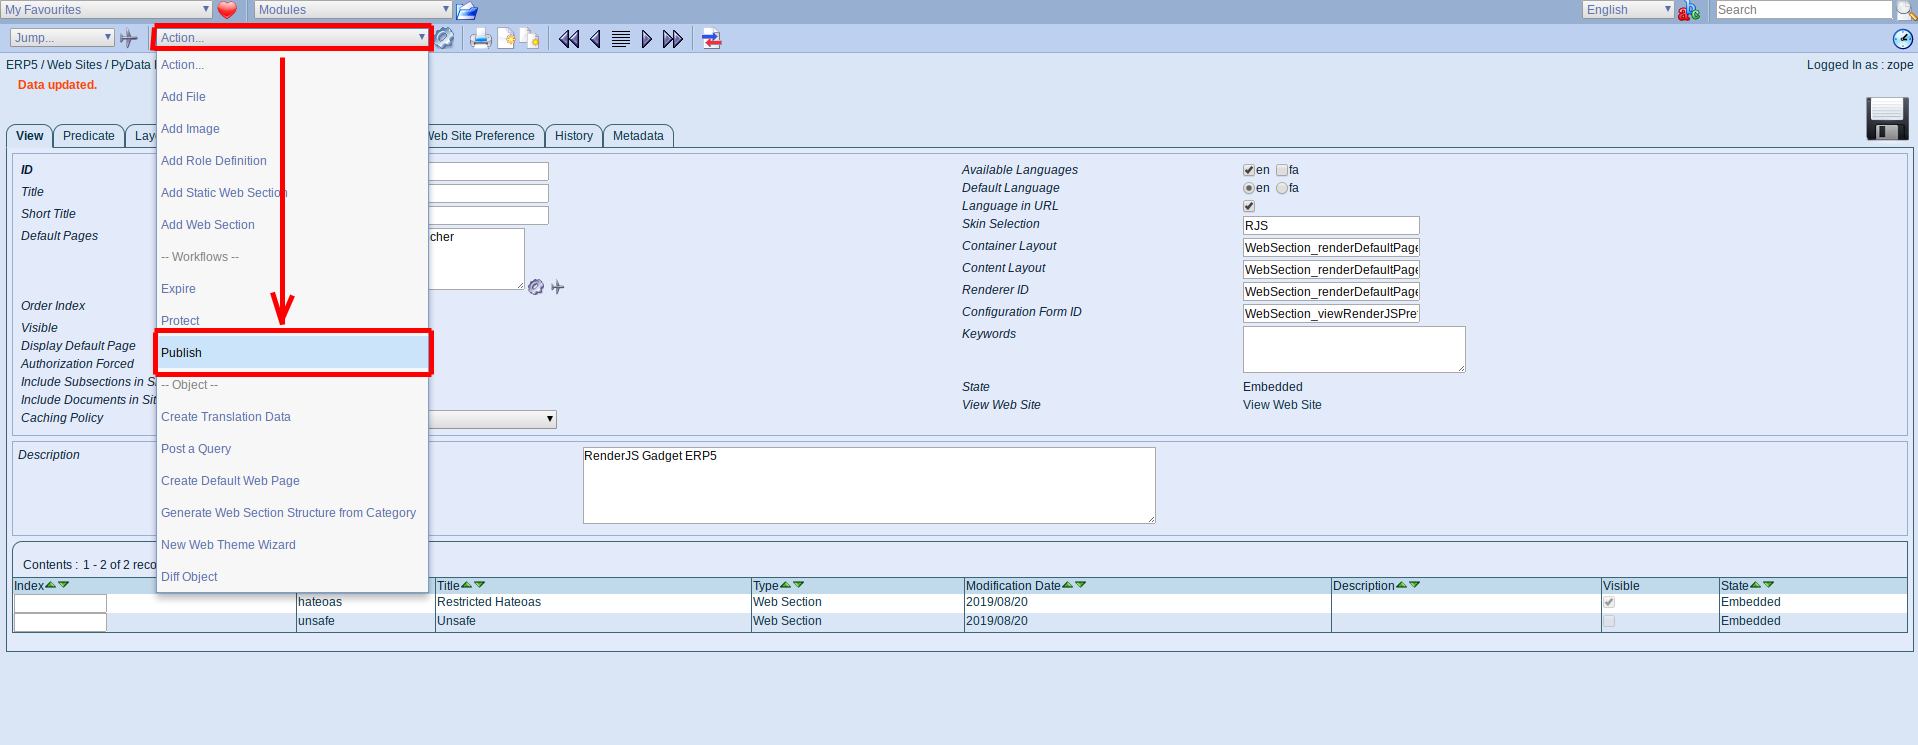Choose Add Role Definition from the Action menu
Screen dimensions: 1918x745
coord(292,161)
